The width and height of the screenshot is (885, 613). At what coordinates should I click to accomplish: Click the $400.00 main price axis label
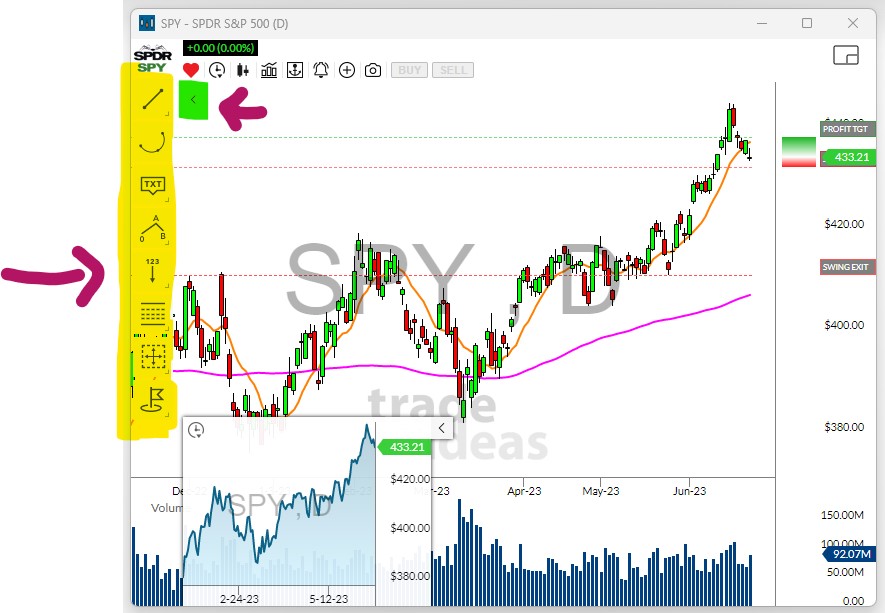(x=844, y=325)
